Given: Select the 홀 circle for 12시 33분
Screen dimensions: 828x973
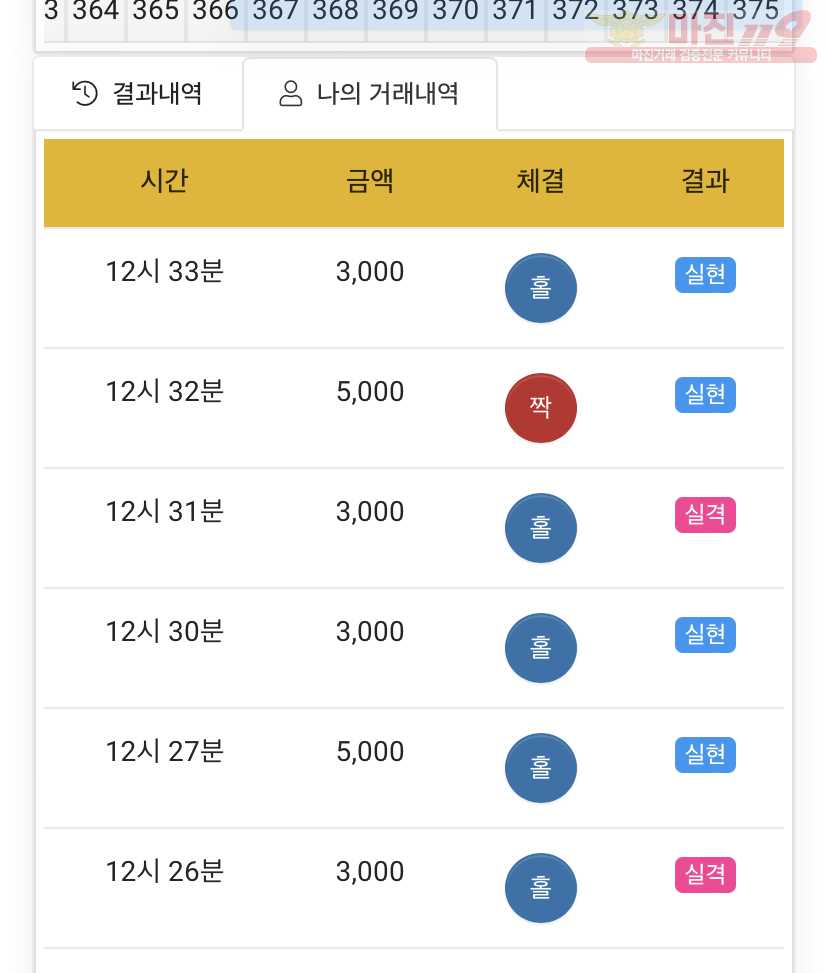Looking at the screenshot, I should click(541, 288).
